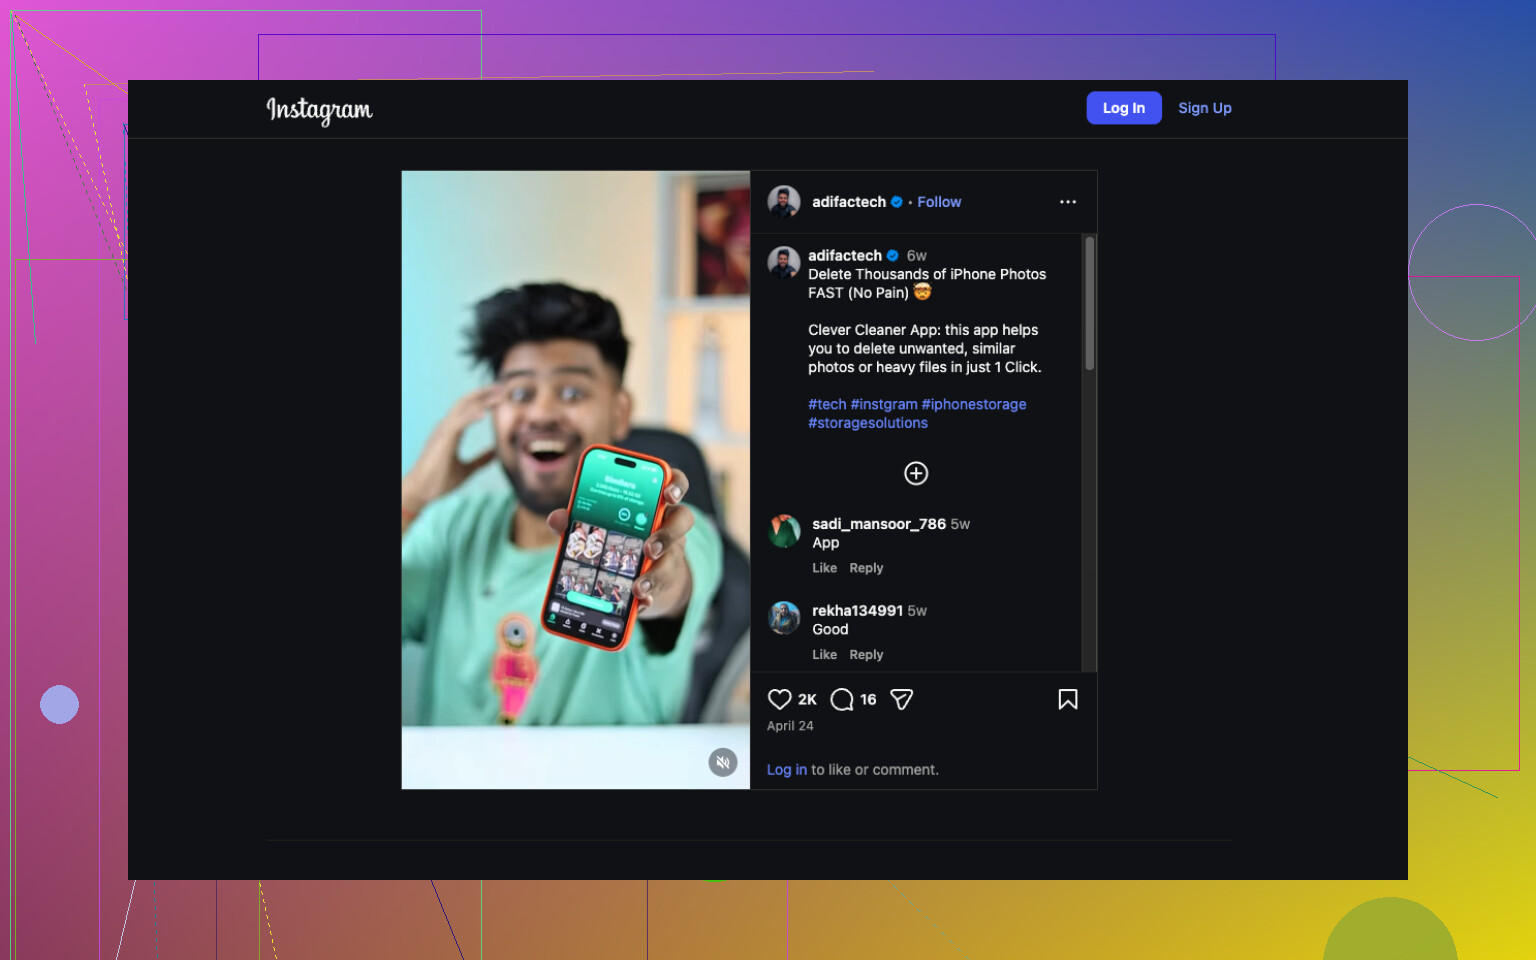Click the 6w caption timestamp
This screenshot has height=960, width=1536.
pos(917,256)
